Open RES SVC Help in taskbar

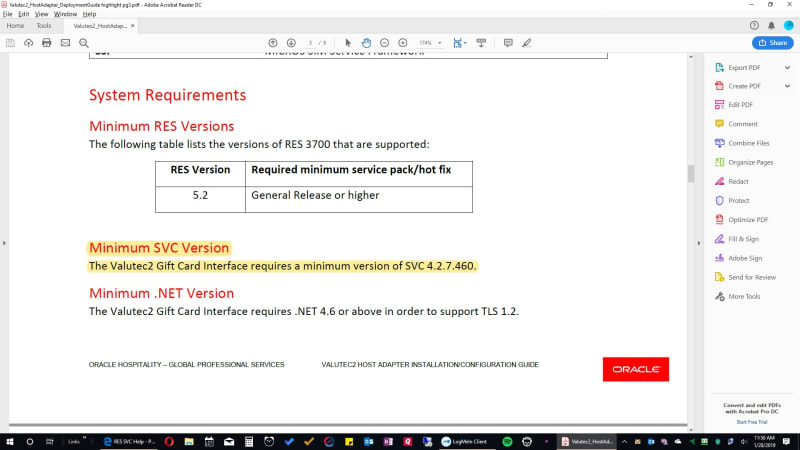(130, 442)
